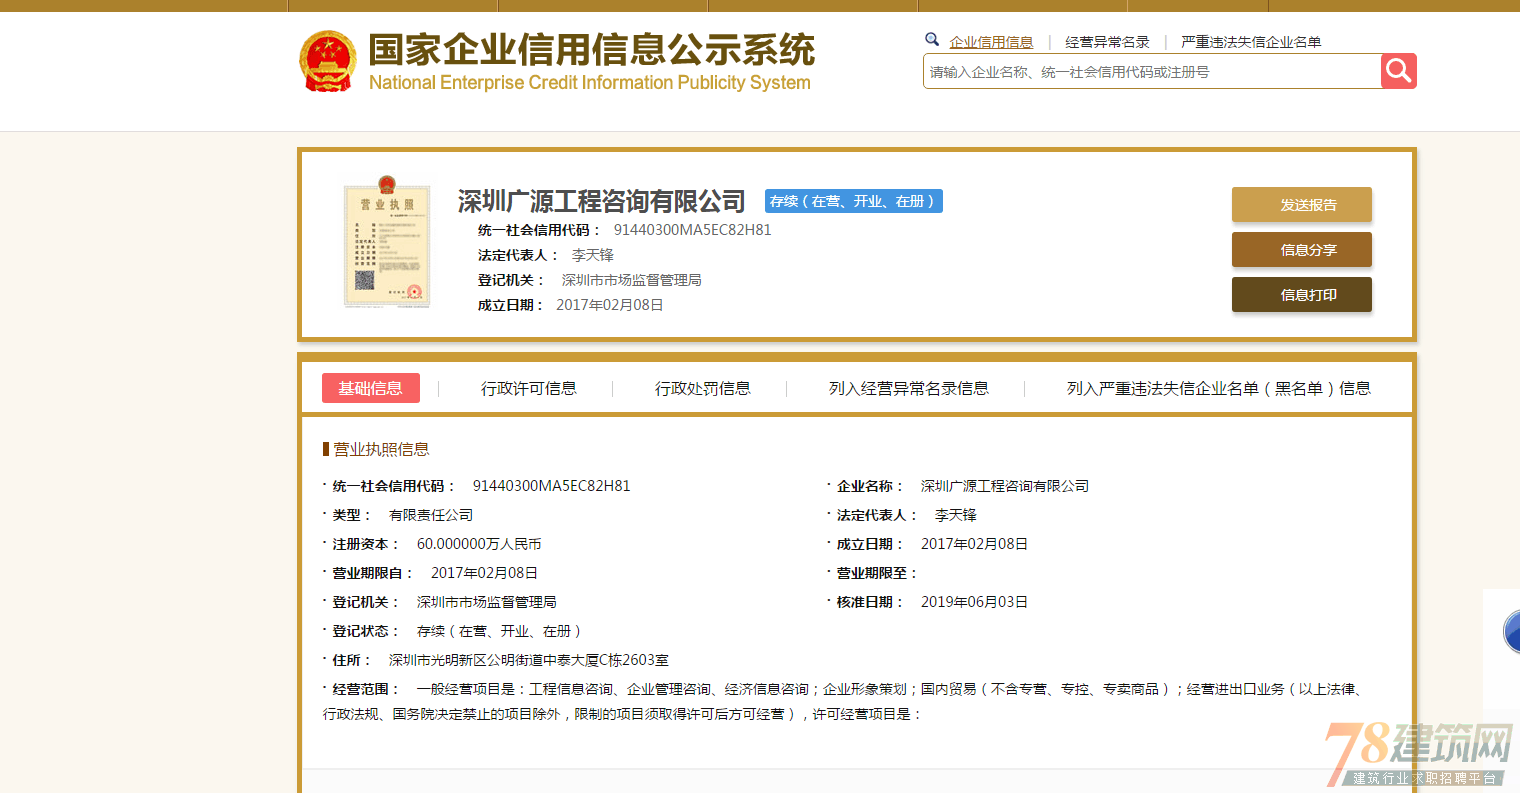Click the 营业执照信息 section heading
Image resolution: width=1520 pixels, height=793 pixels.
(x=381, y=449)
